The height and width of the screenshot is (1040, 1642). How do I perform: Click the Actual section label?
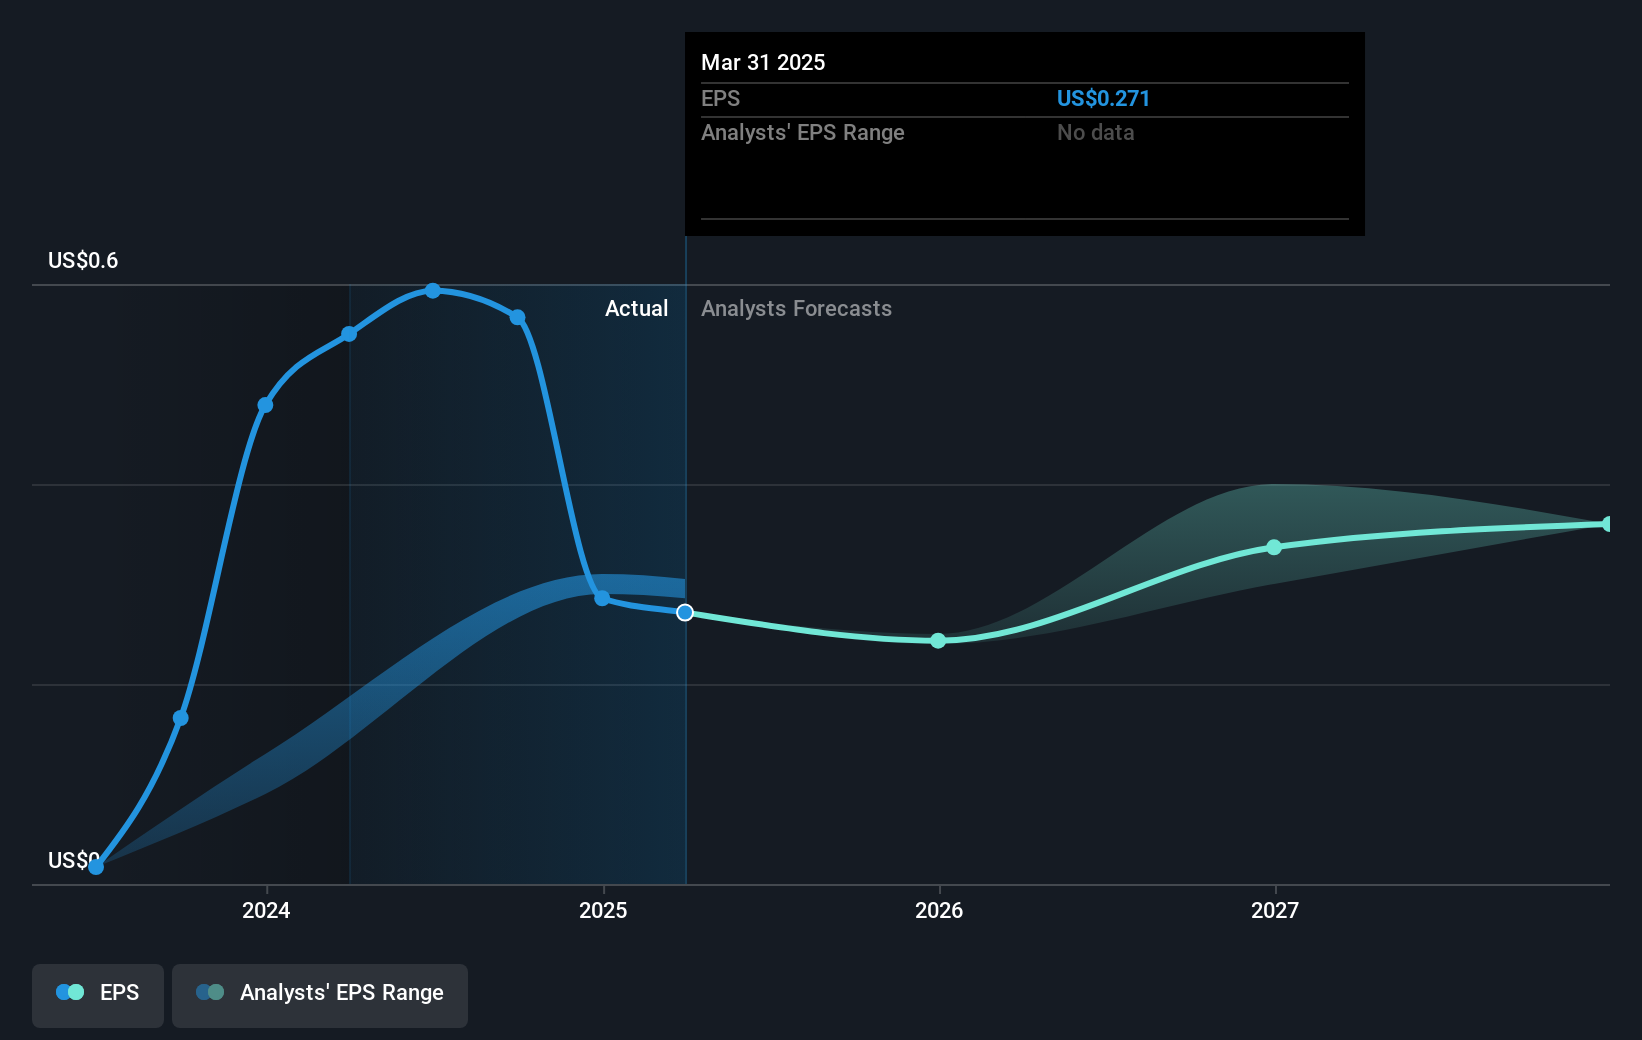(636, 308)
